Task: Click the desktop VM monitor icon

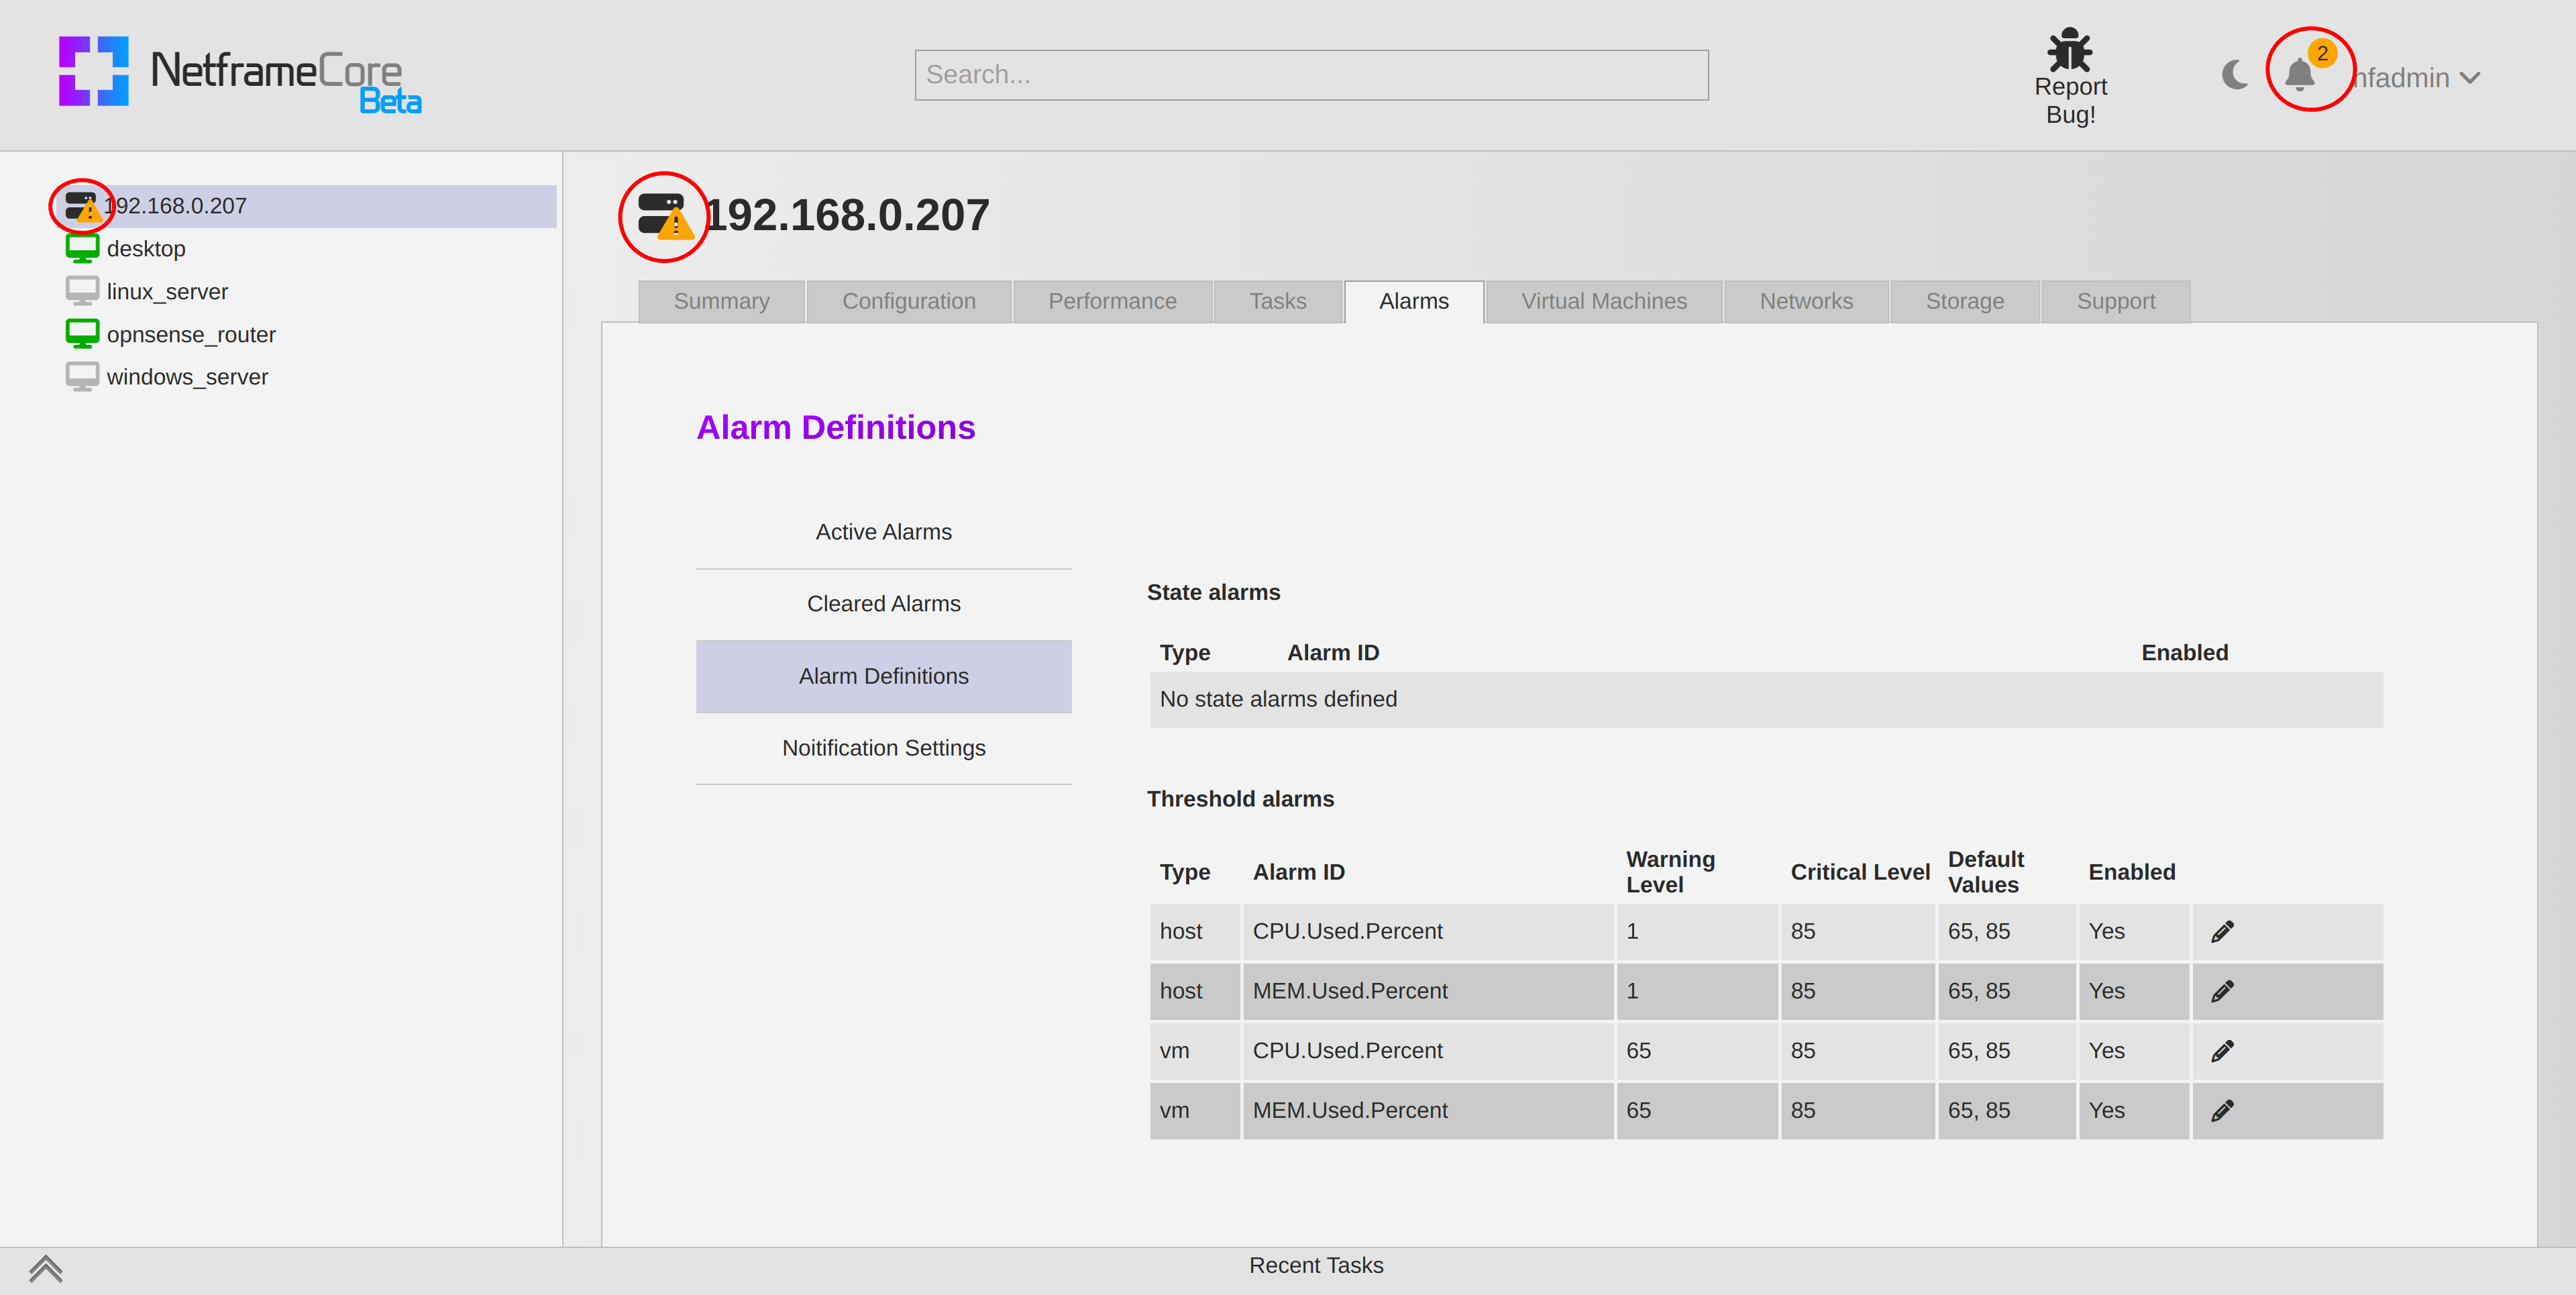Action: point(82,248)
